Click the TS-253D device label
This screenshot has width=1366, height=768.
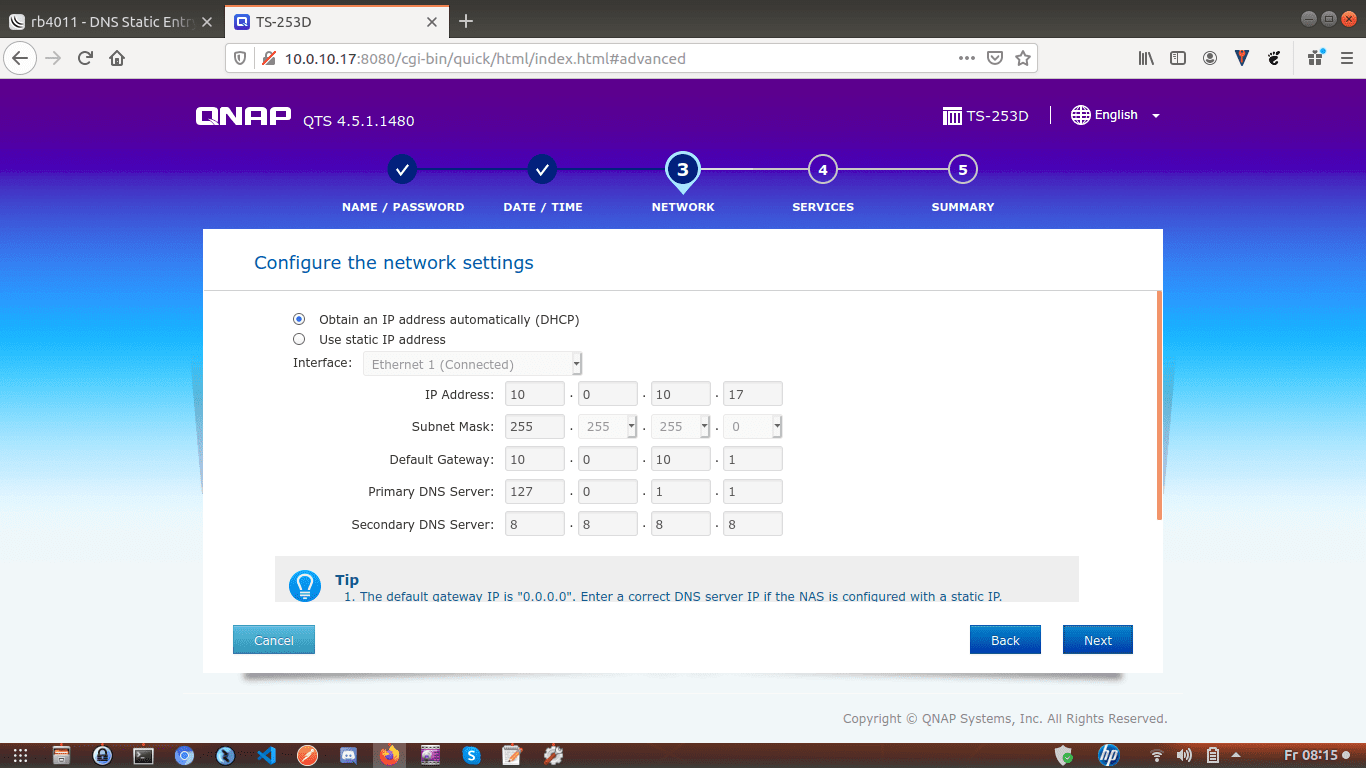[986, 116]
